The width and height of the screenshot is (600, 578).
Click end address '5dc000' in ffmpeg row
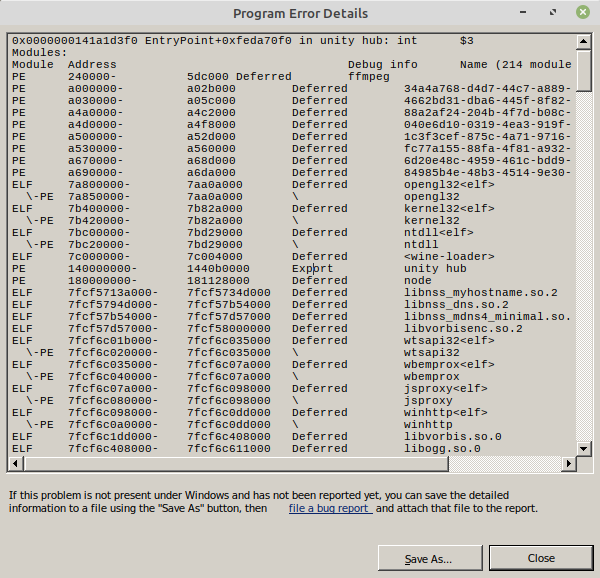(x=208, y=77)
